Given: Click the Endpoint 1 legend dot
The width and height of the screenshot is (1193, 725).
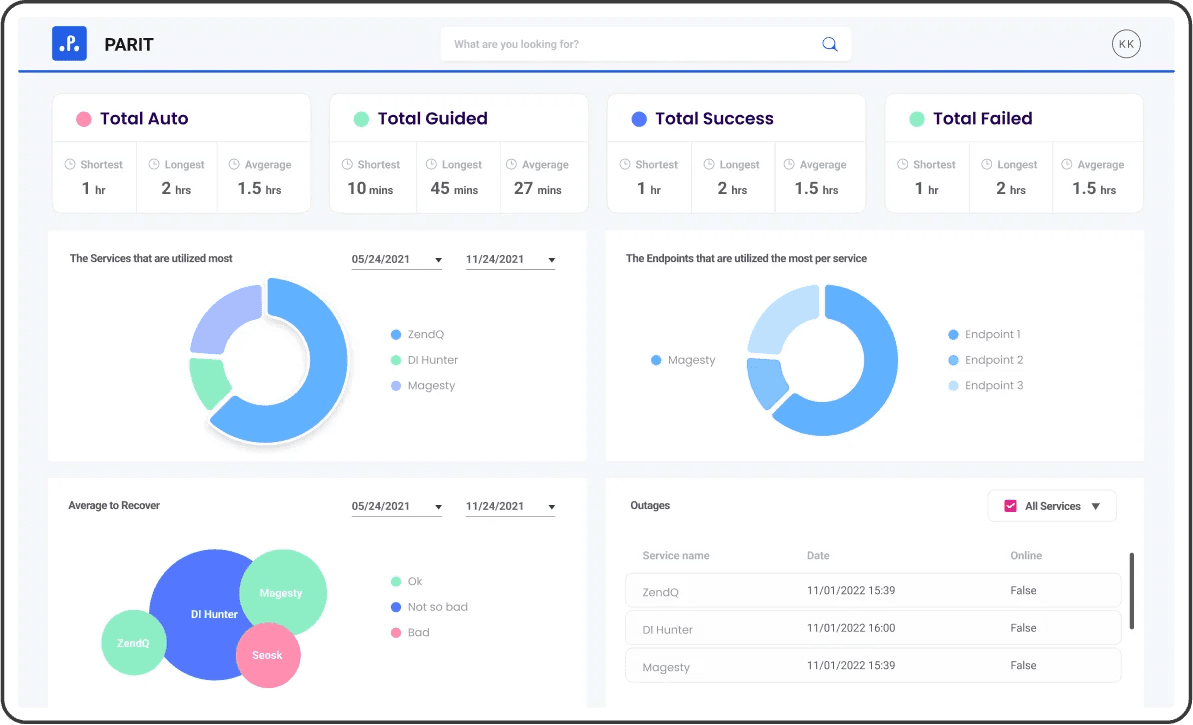Looking at the screenshot, I should point(953,335).
